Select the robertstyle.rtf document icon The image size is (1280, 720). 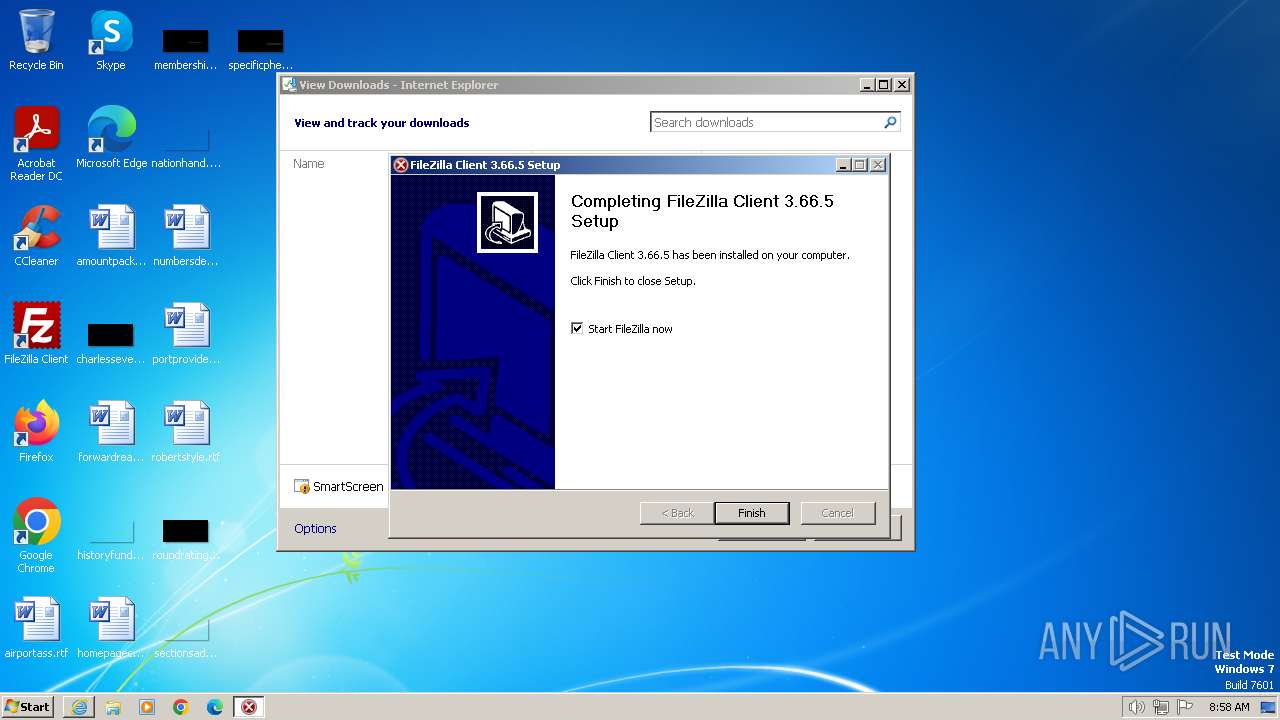tap(186, 432)
